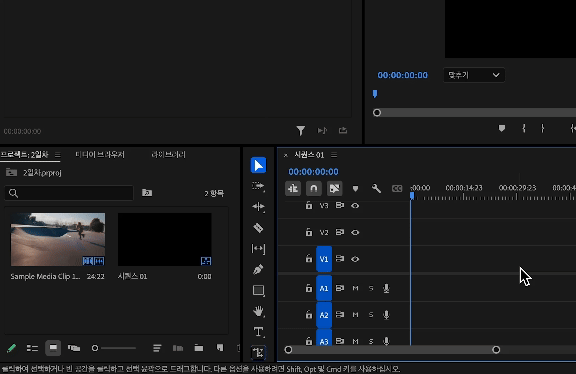Open sort icons menu
Image resolution: width=576 pixels, height=374 pixels.
(157, 348)
